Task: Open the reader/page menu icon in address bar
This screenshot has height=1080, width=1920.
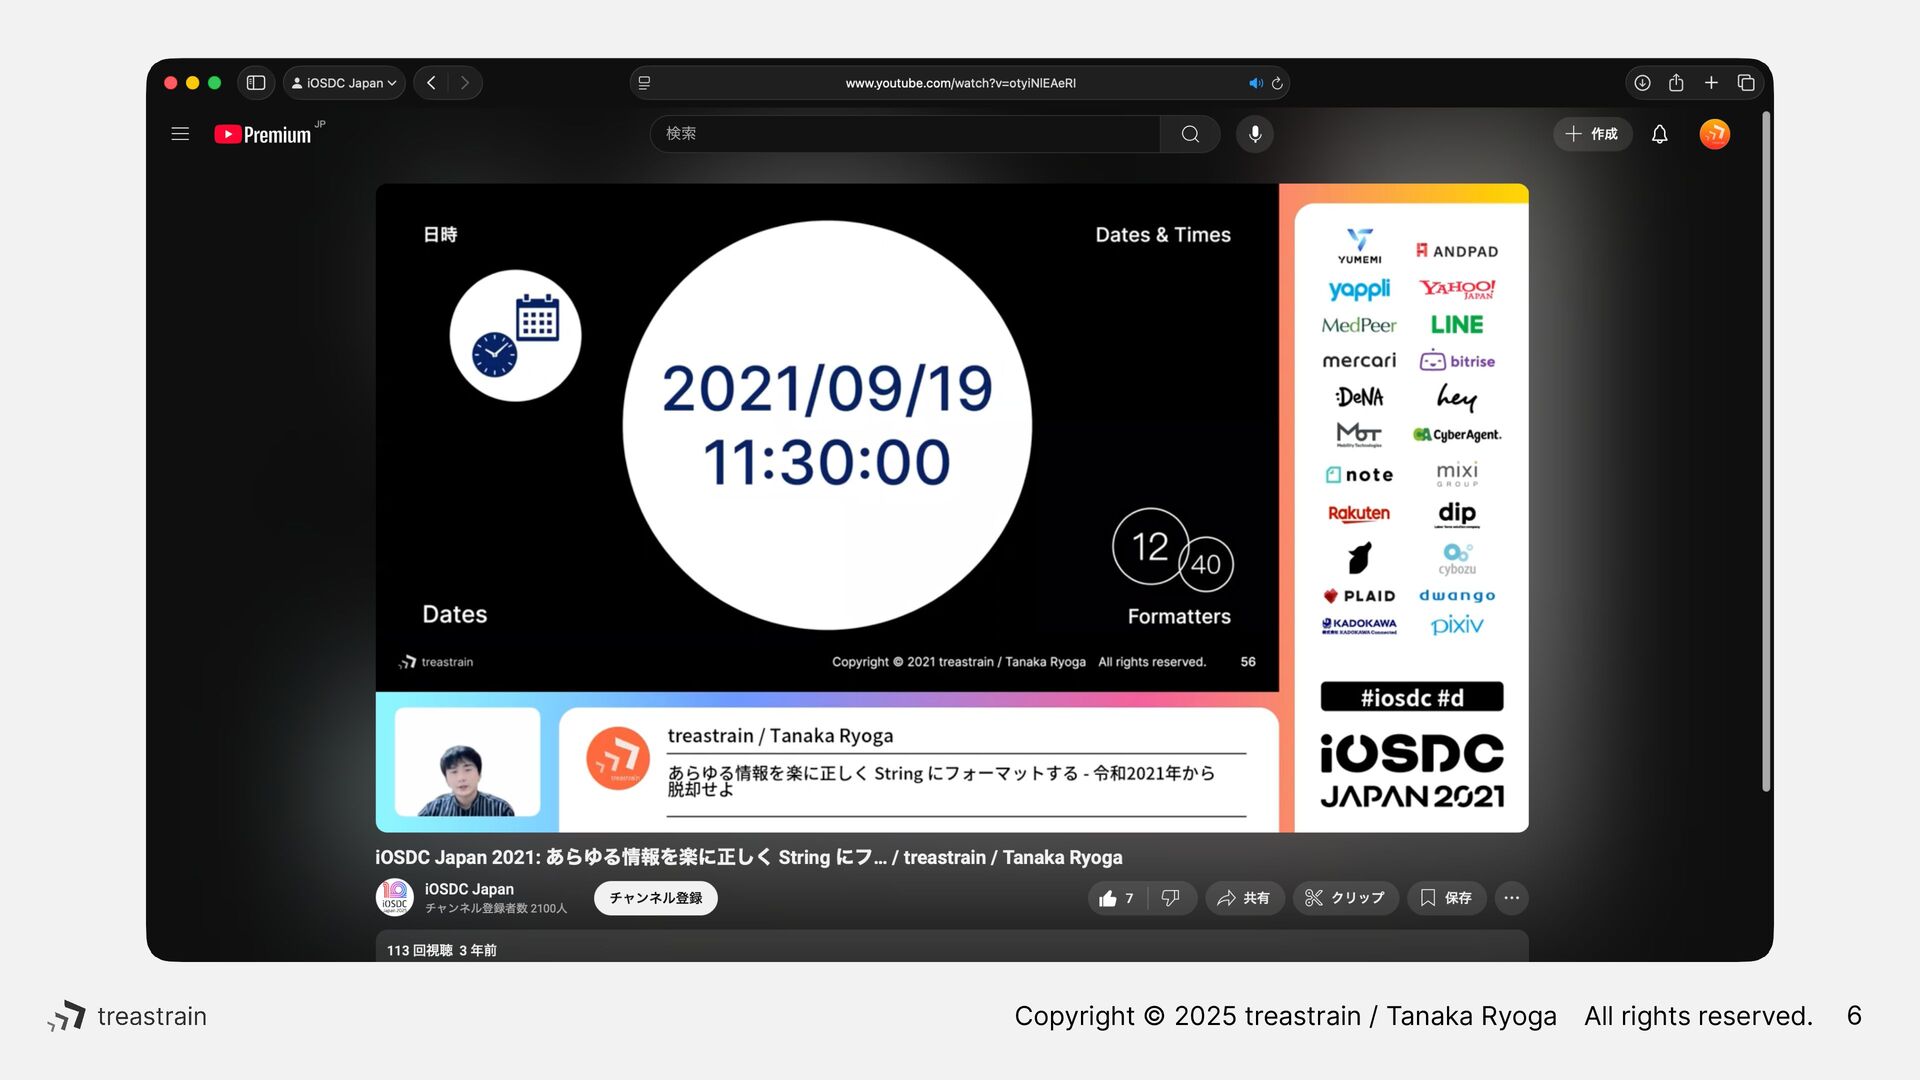Action: tap(645, 83)
